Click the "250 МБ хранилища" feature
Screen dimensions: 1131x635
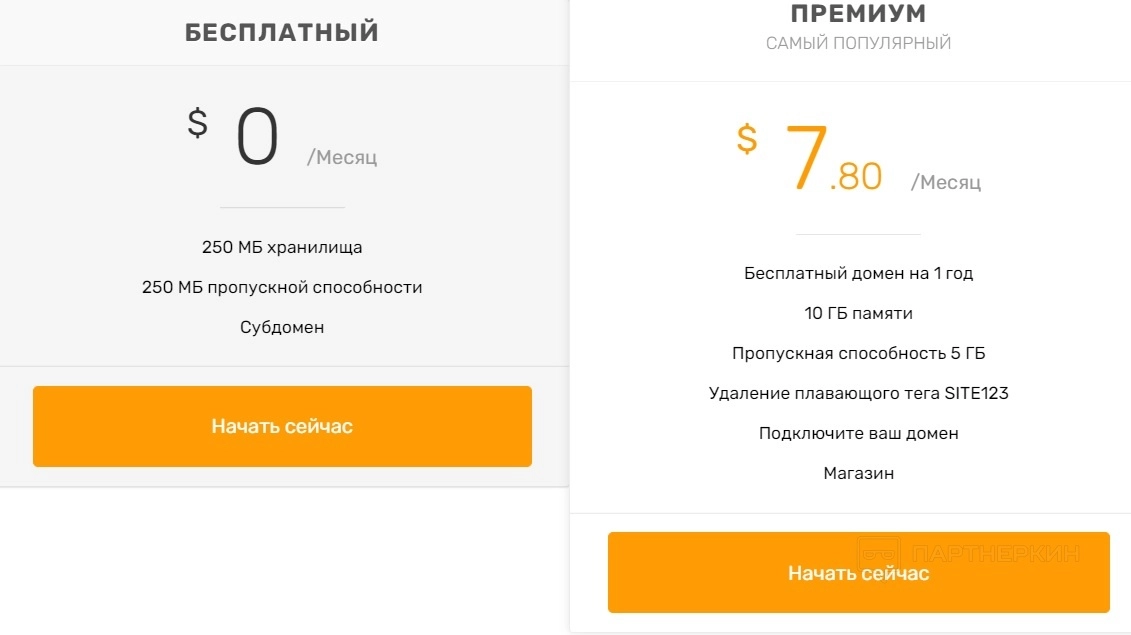[282, 247]
